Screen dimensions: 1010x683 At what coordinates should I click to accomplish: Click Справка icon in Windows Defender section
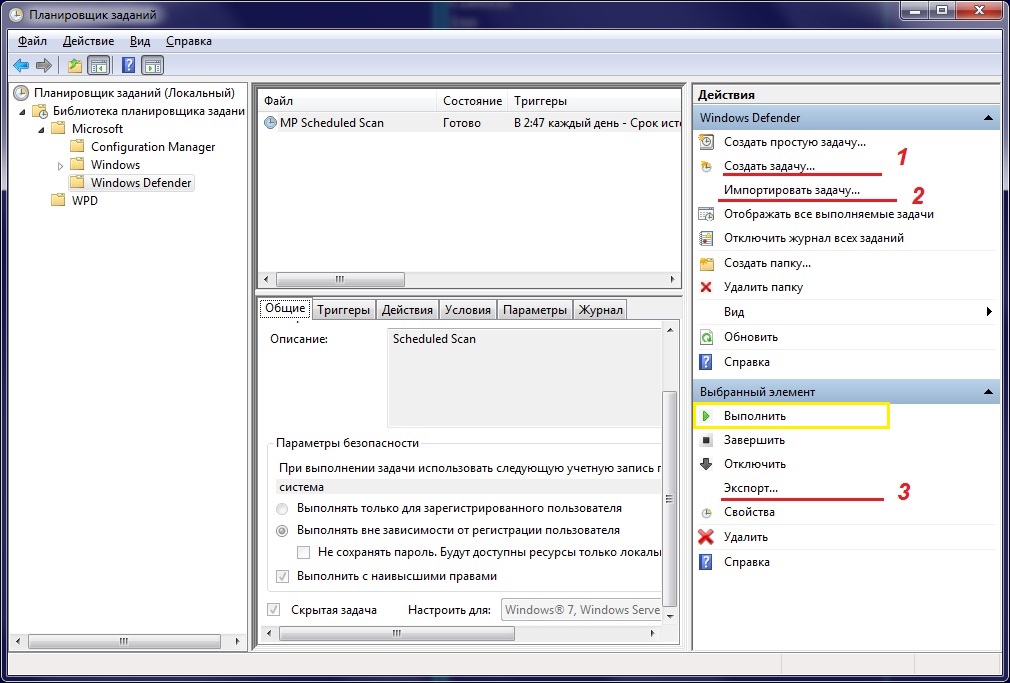pos(707,361)
